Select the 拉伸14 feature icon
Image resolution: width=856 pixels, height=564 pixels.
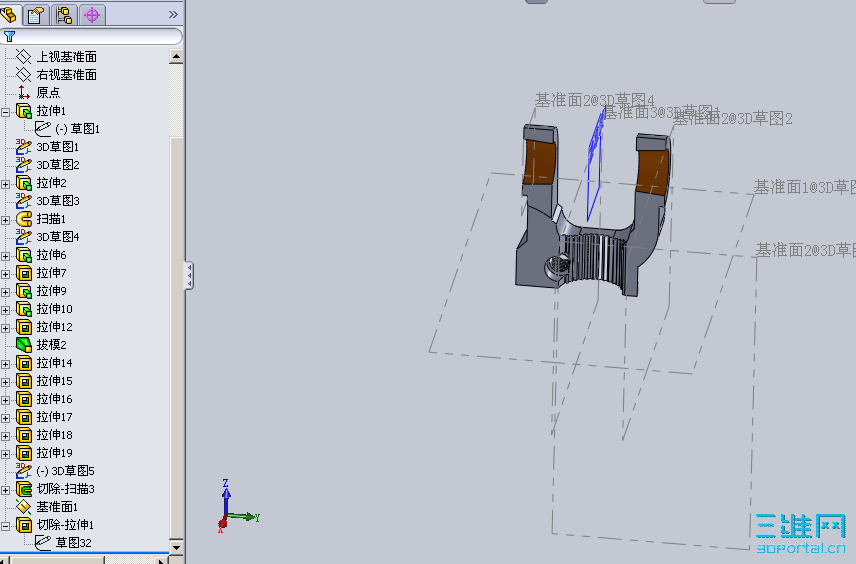coord(23,363)
